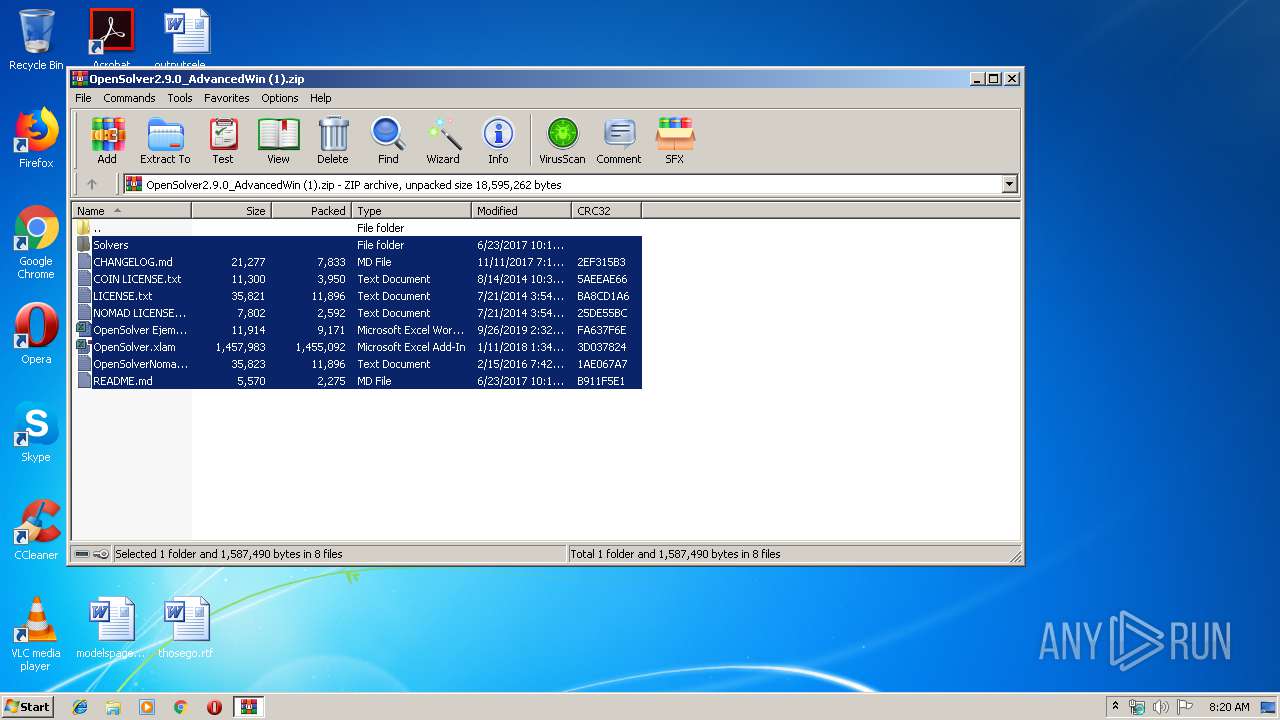Click the Comment toolbar icon

pyautogui.click(x=619, y=141)
